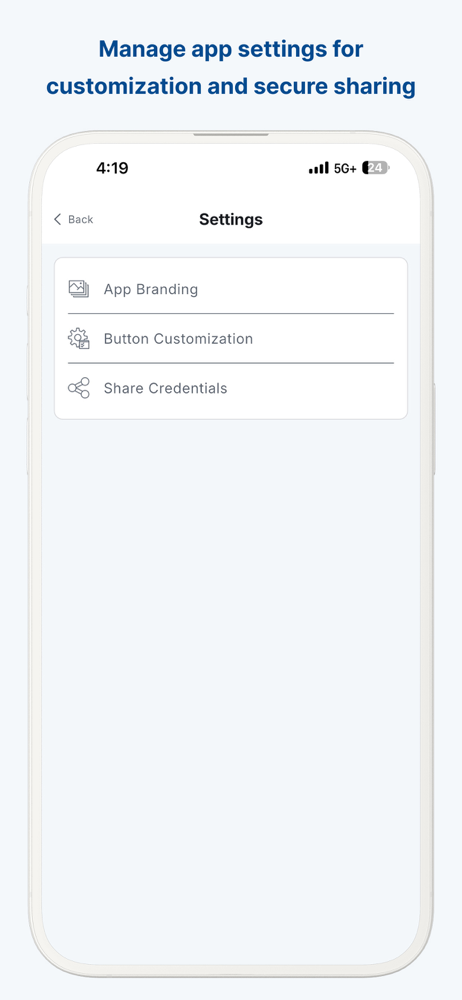This screenshot has height=1000, width=462.
Task: Click the cellular signal bars icon
Action: point(319,168)
